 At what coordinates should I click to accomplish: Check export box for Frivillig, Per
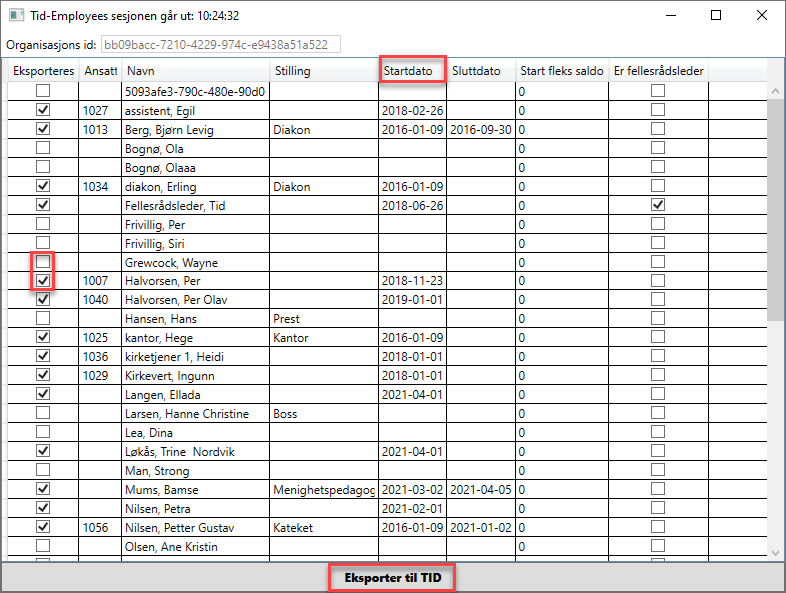43,223
